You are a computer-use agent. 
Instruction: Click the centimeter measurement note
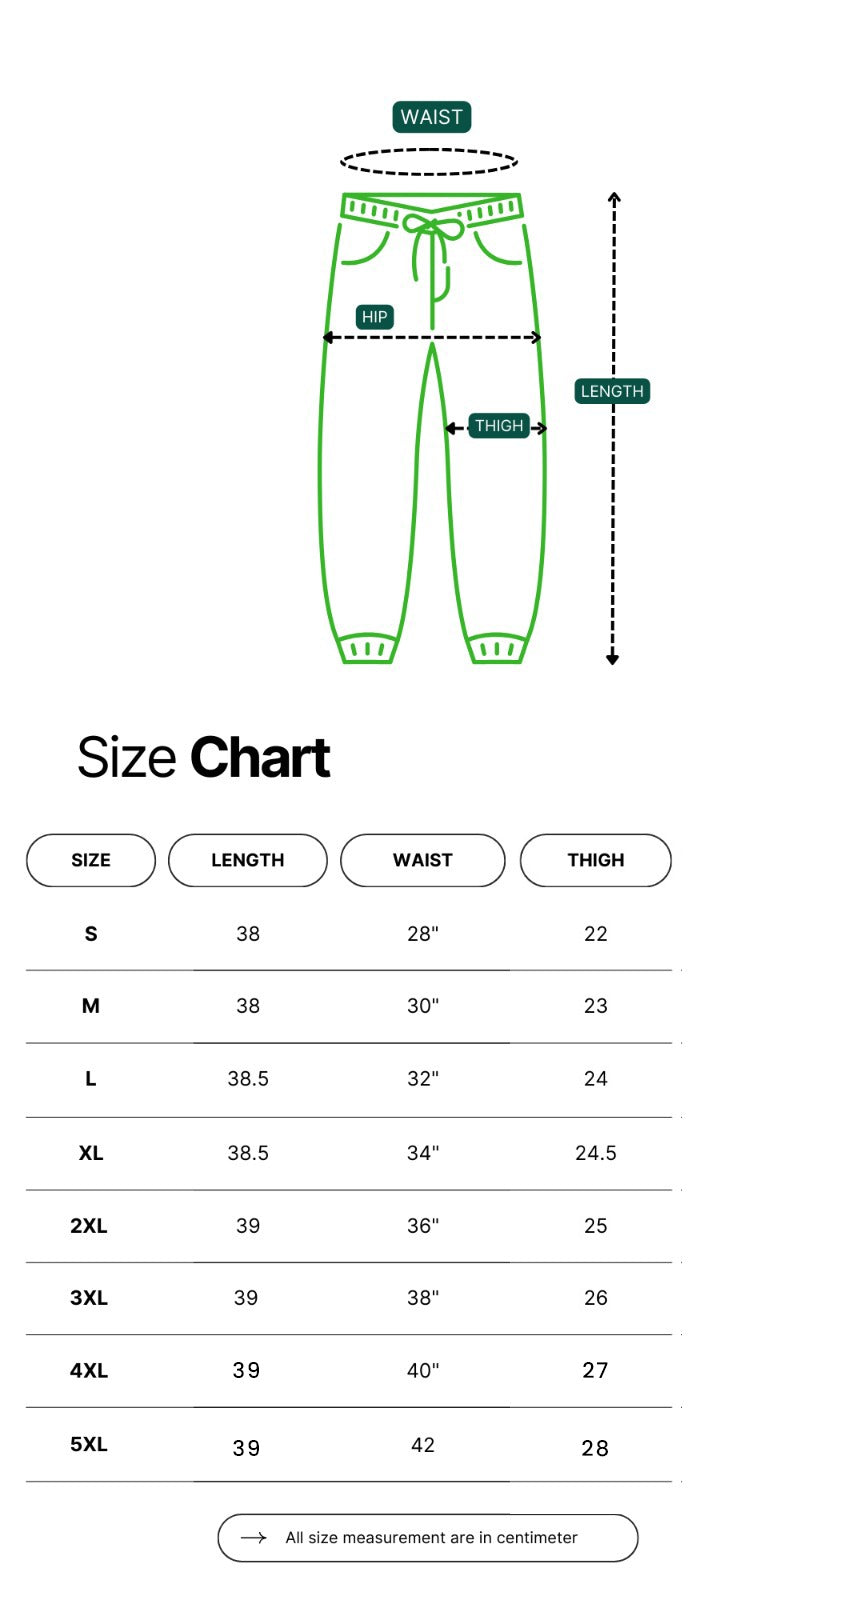point(431,1538)
